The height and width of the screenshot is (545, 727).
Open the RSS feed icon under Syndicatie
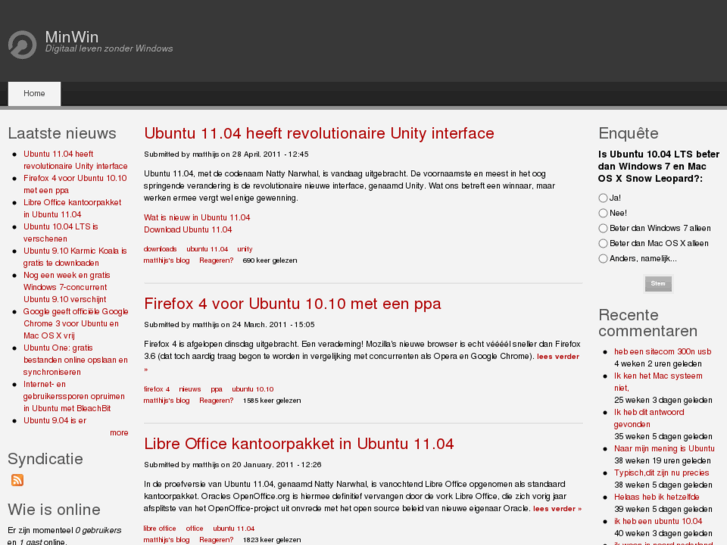pyautogui.click(x=17, y=480)
